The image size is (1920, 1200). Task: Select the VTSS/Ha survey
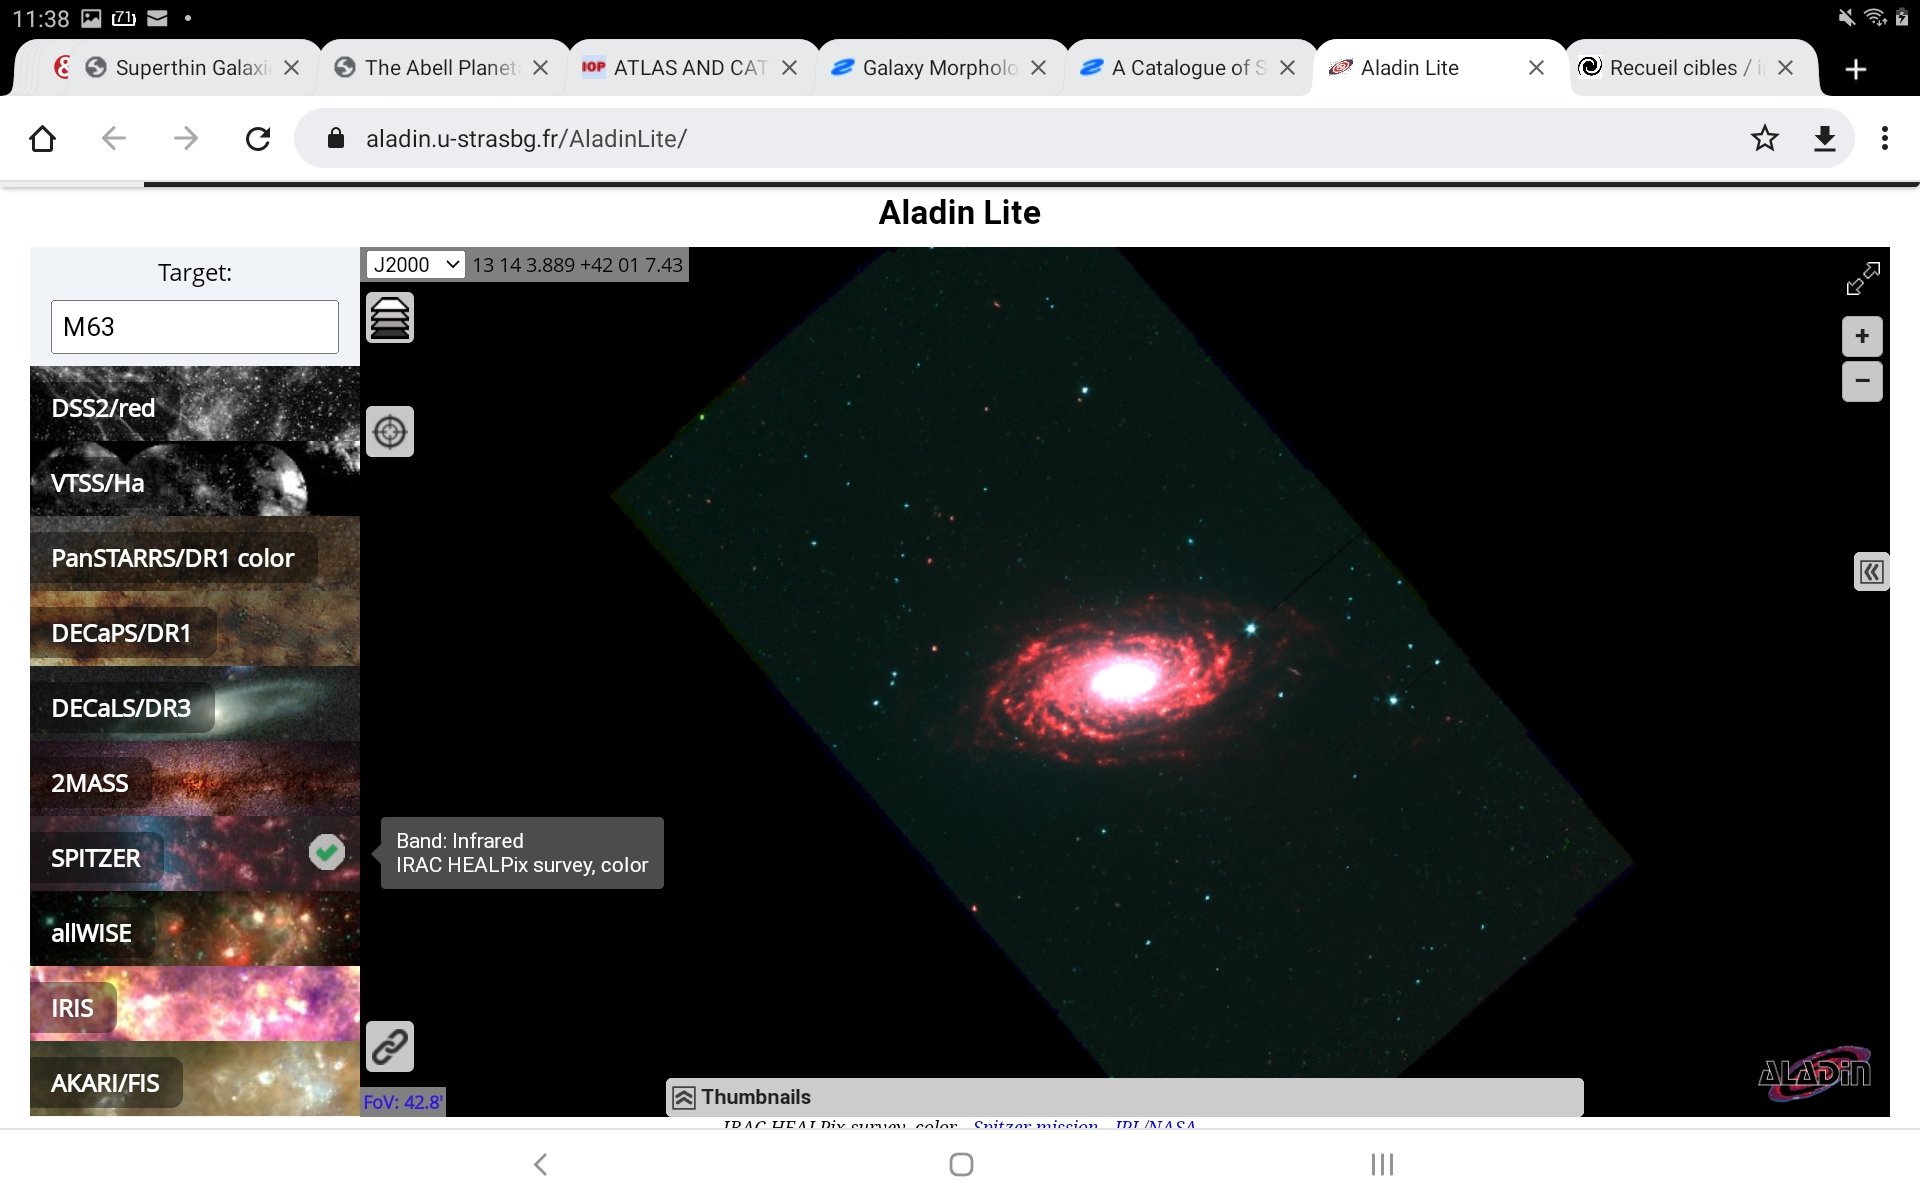[x=195, y=479]
